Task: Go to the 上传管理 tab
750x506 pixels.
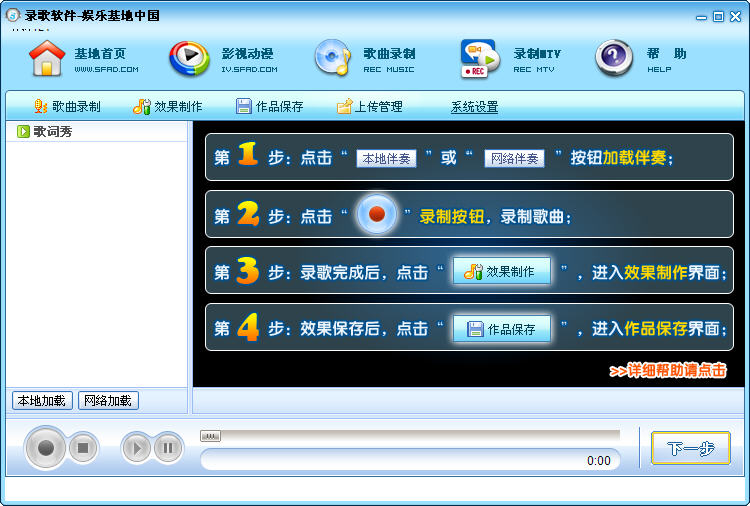Action: pyautogui.click(x=370, y=106)
